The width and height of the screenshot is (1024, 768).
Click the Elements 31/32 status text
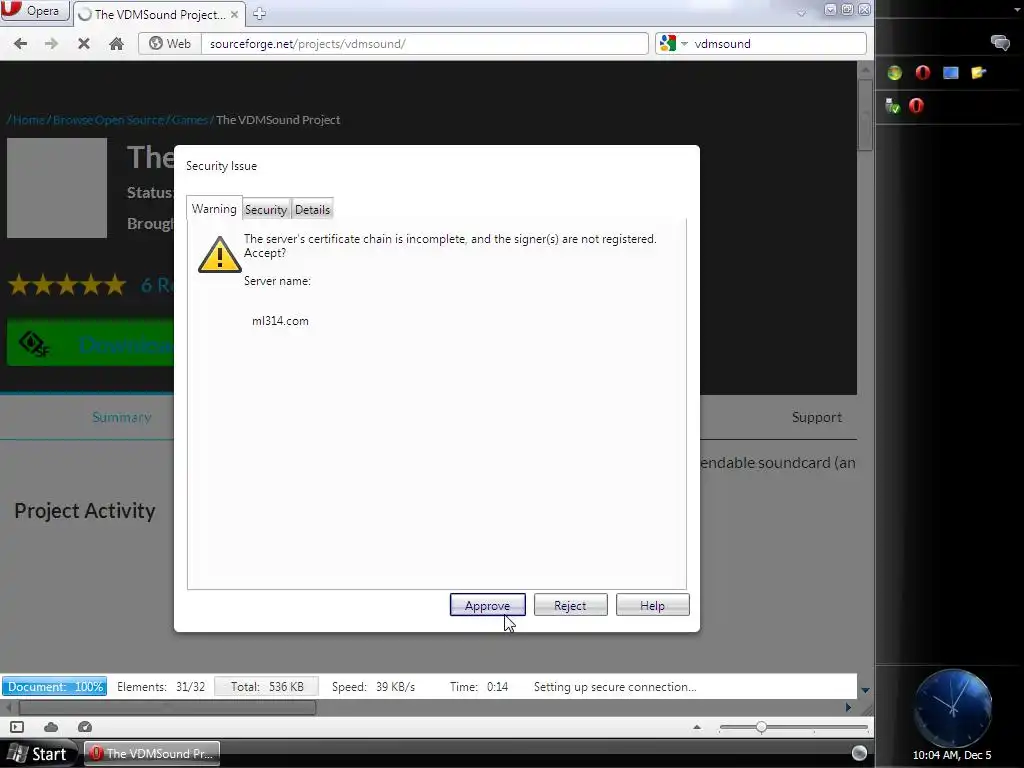[x=161, y=686]
